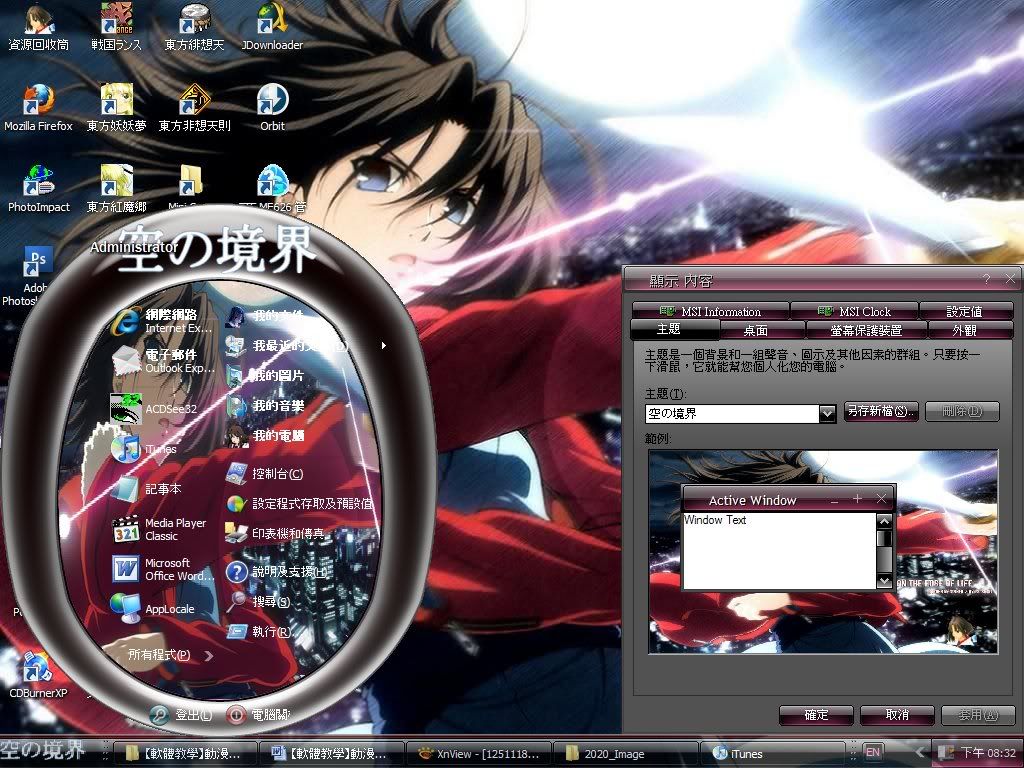Switch to XnView in the taskbar
Screen dimensions: 1024x768
point(478,754)
